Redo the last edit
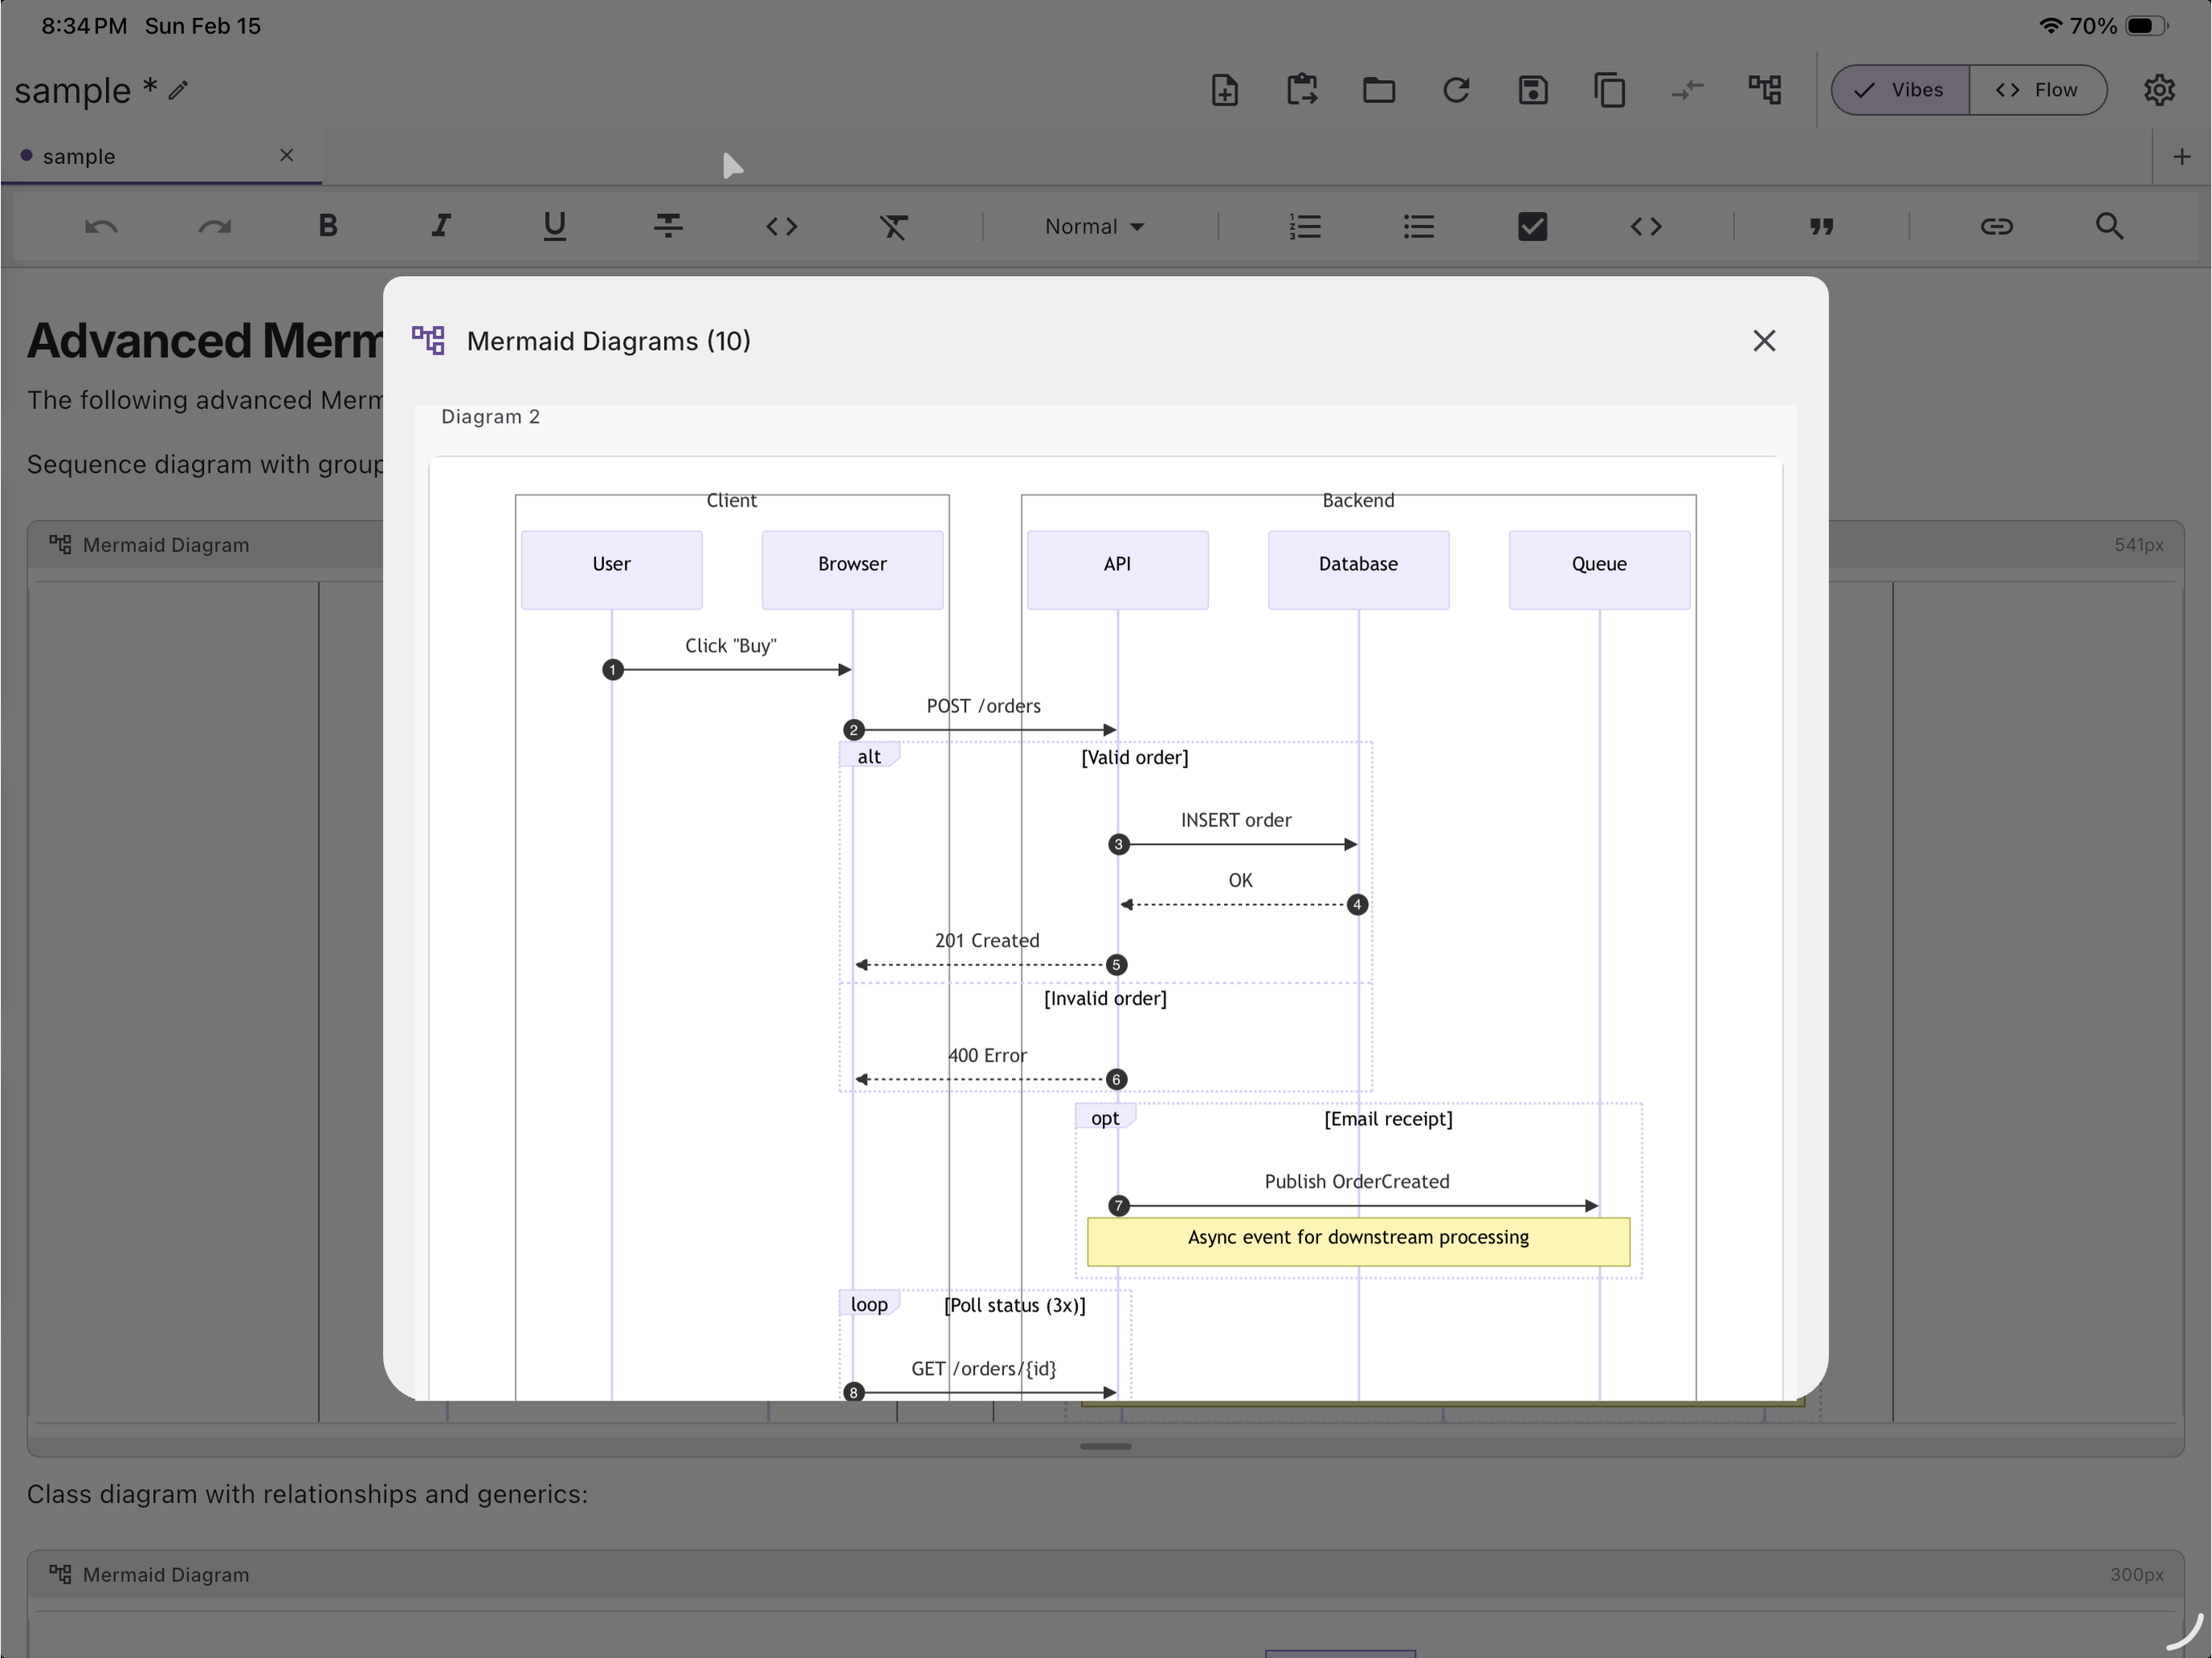2212x1658 pixels. click(x=214, y=227)
